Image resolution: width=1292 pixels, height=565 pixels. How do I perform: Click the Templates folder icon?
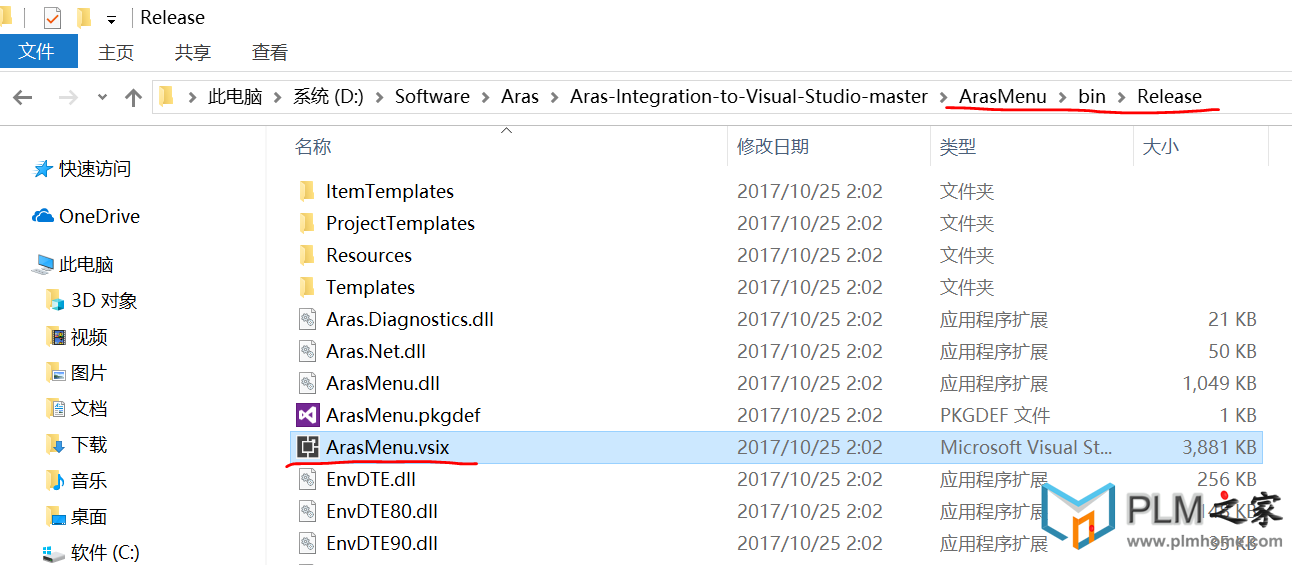pyautogui.click(x=308, y=287)
